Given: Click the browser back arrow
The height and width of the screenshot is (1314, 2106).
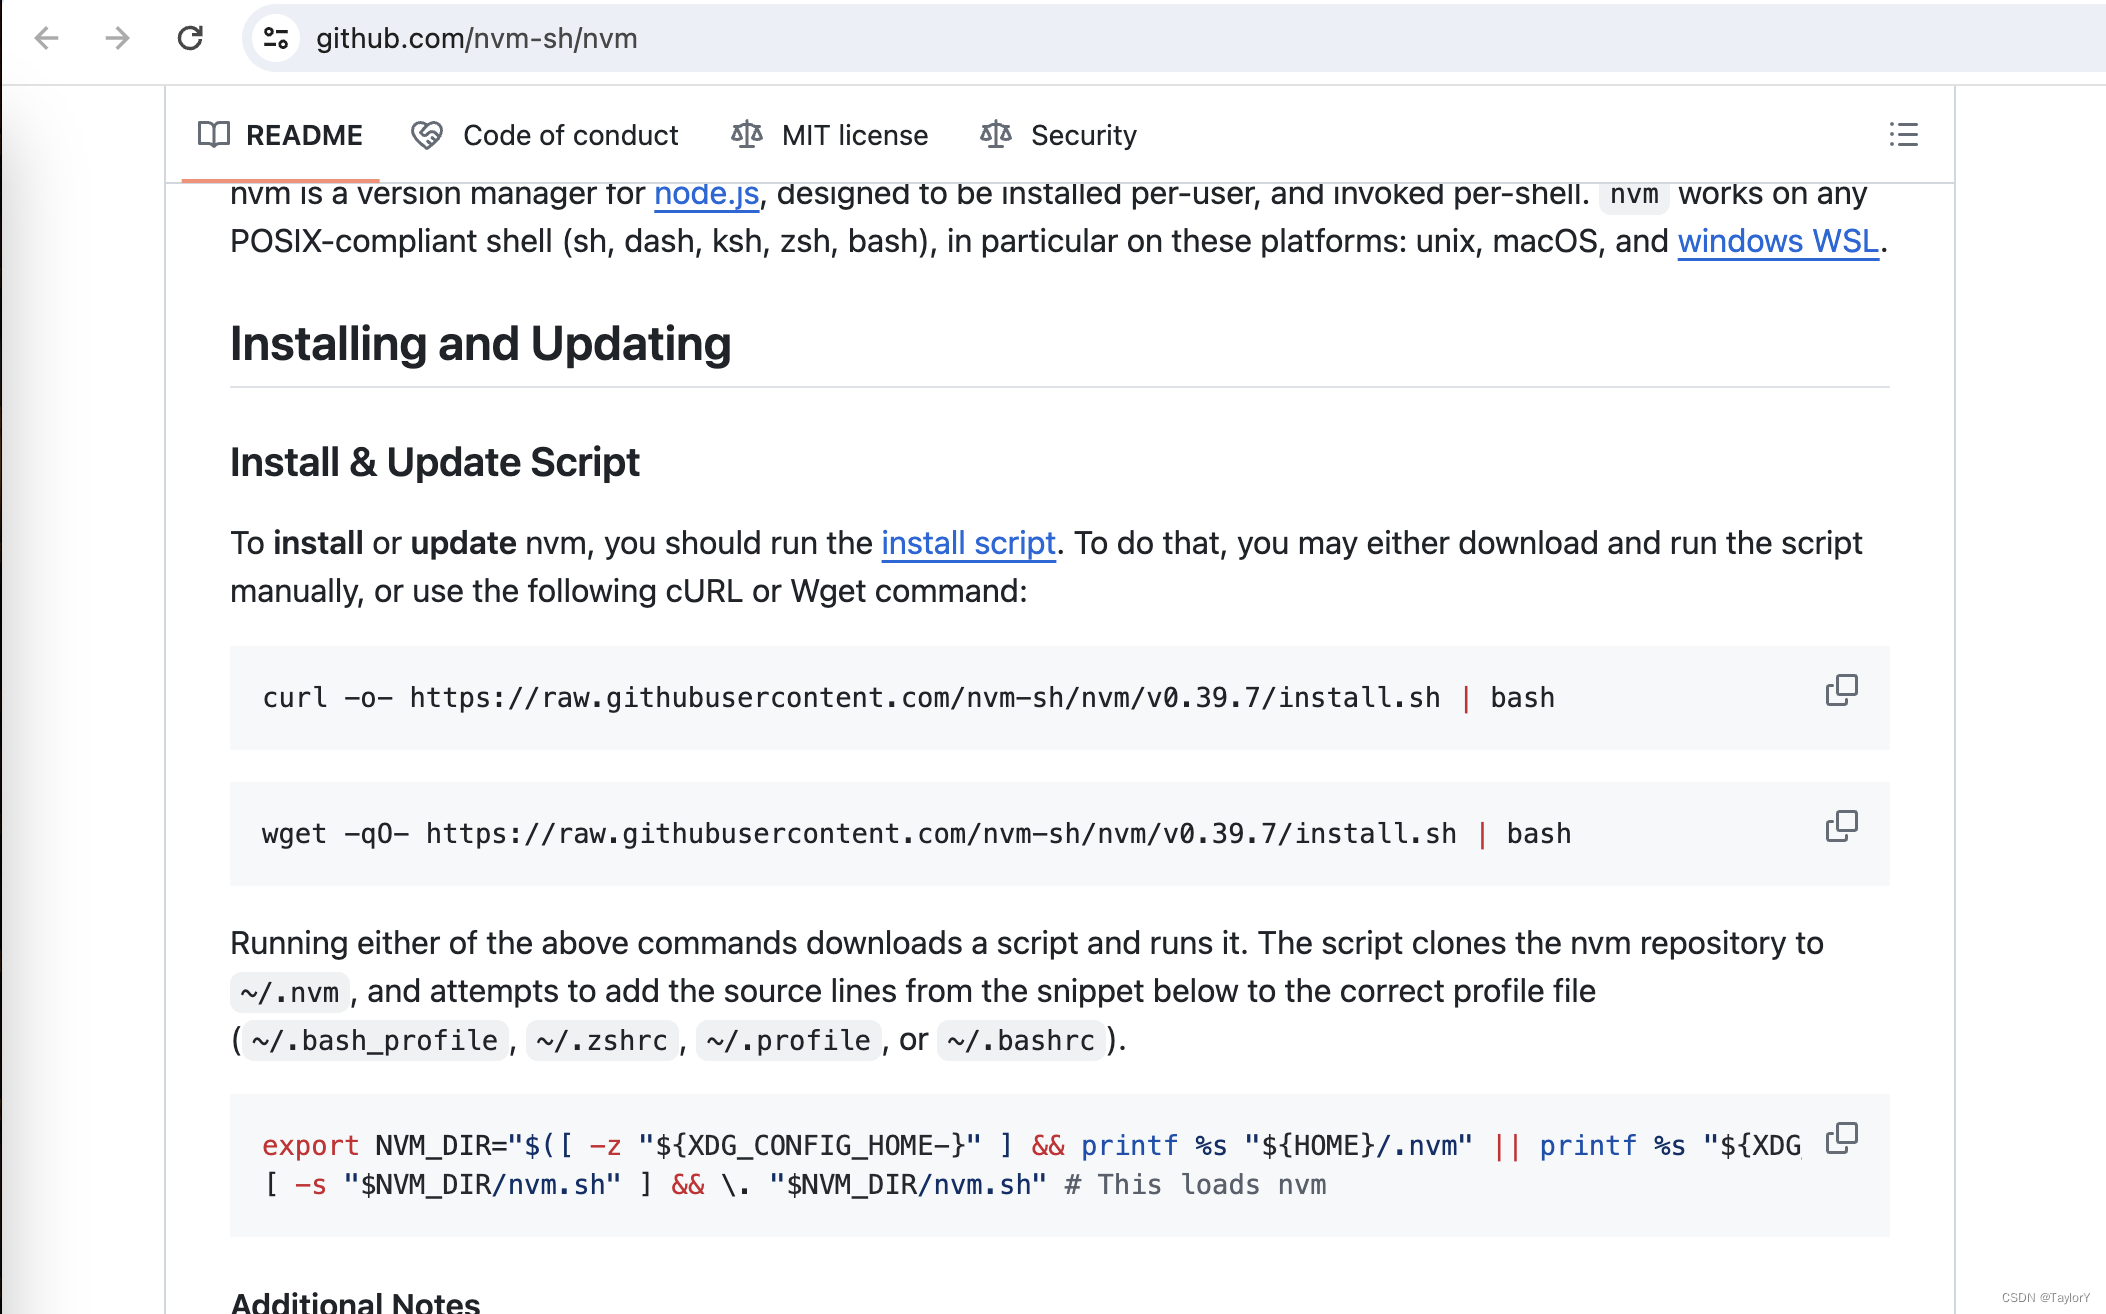Looking at the screenshot, I should pos(47,38).
